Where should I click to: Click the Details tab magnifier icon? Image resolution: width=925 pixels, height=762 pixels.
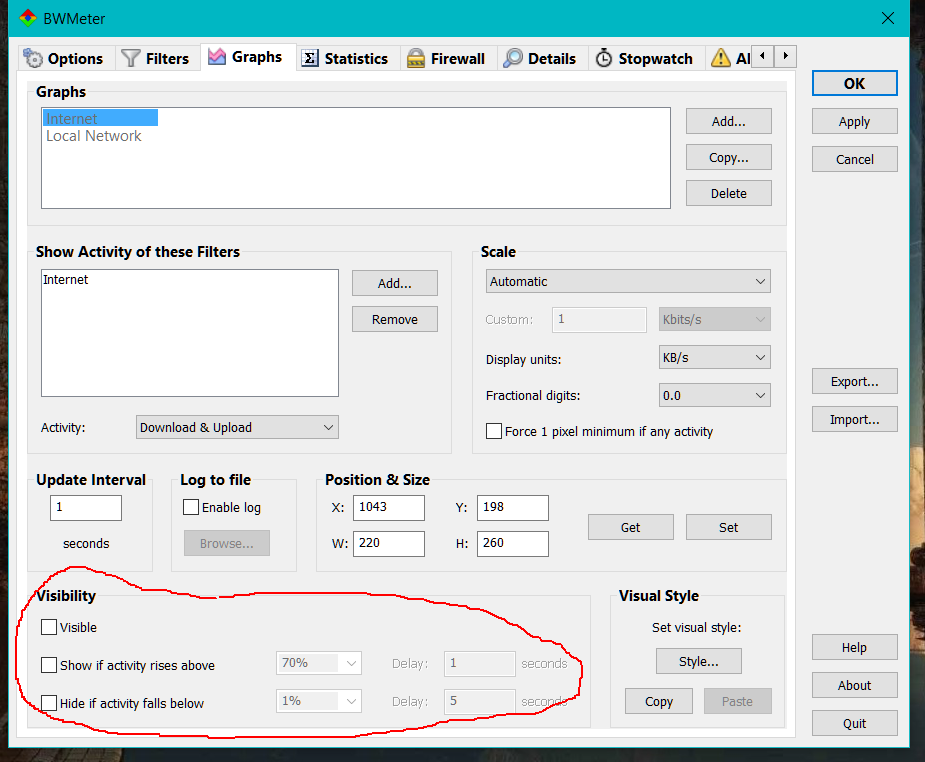(513, 58)
